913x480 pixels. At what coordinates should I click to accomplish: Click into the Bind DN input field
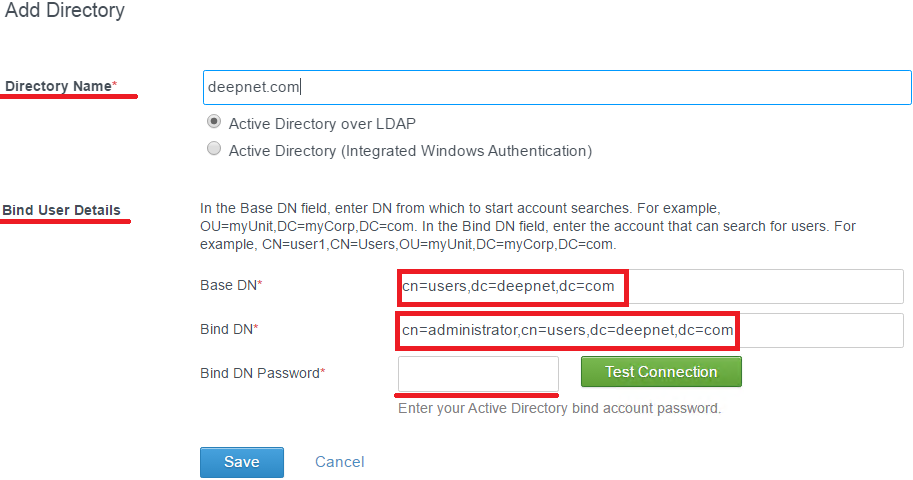click(650, 330)
